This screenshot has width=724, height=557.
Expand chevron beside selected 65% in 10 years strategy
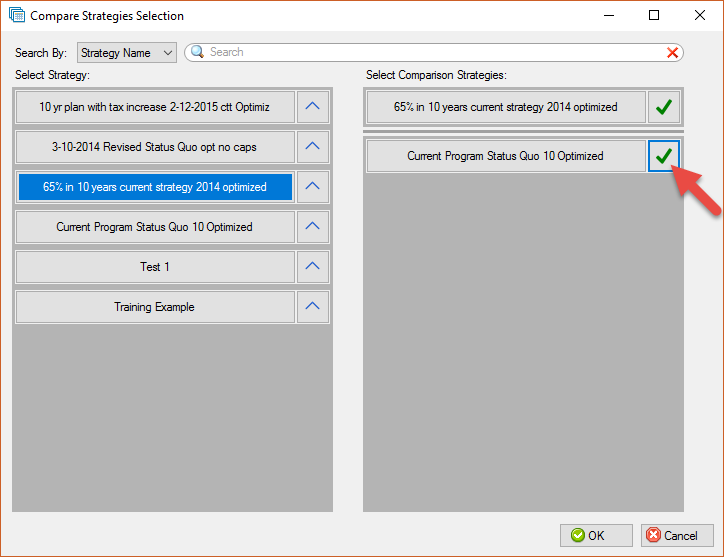[x=313, y=187]
